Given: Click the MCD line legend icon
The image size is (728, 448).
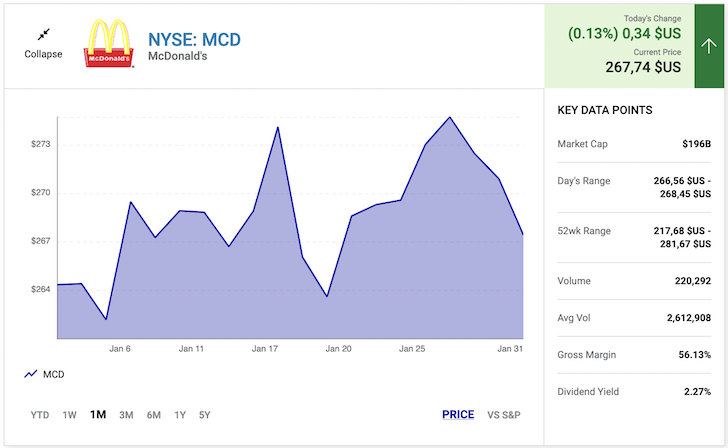Looking at the screenshot, I should [x=31, y=374].
